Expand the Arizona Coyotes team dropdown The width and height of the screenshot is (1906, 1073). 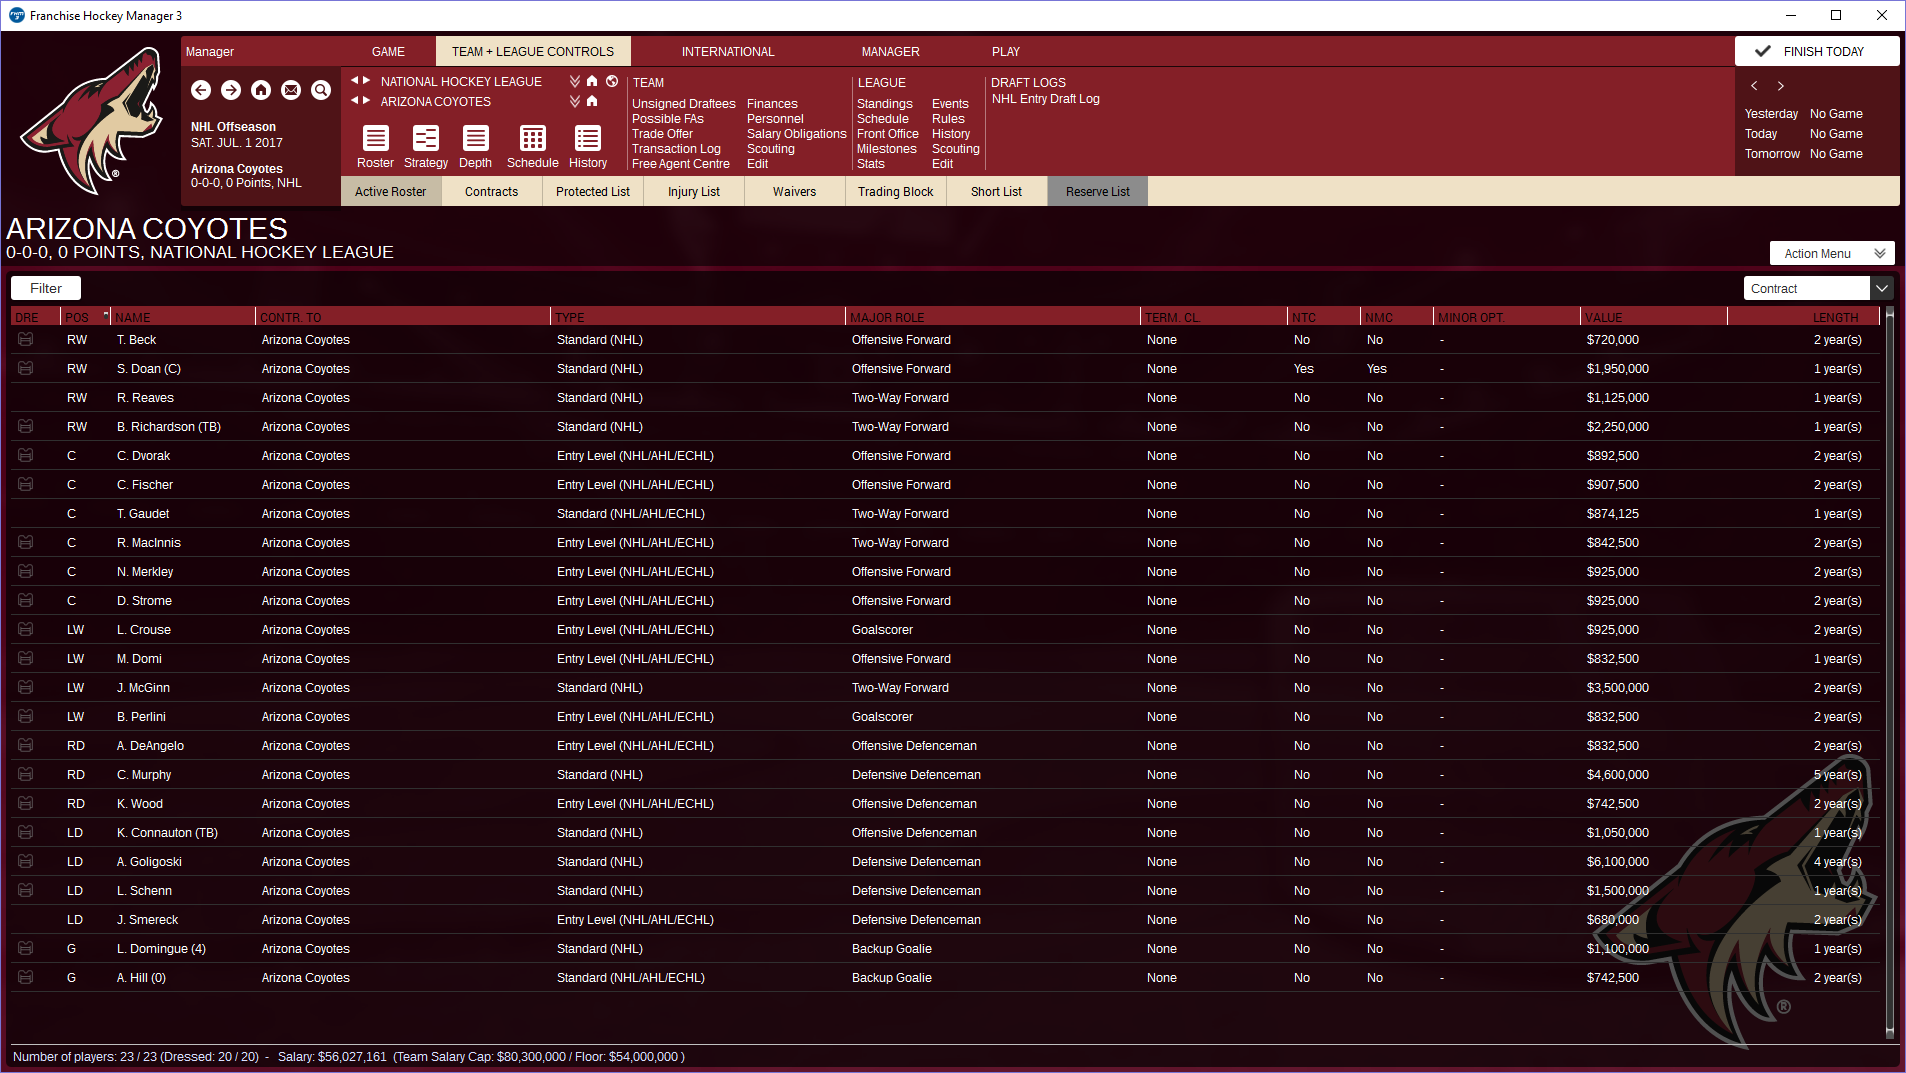pyautogui.click(x=575, y=101)
